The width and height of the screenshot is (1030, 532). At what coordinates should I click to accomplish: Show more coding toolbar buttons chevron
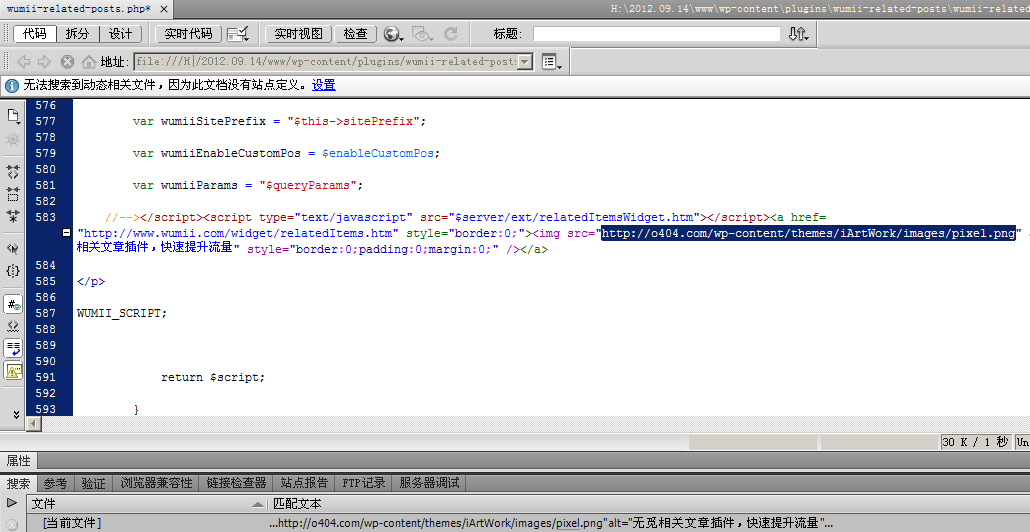[x=16, y=414]
